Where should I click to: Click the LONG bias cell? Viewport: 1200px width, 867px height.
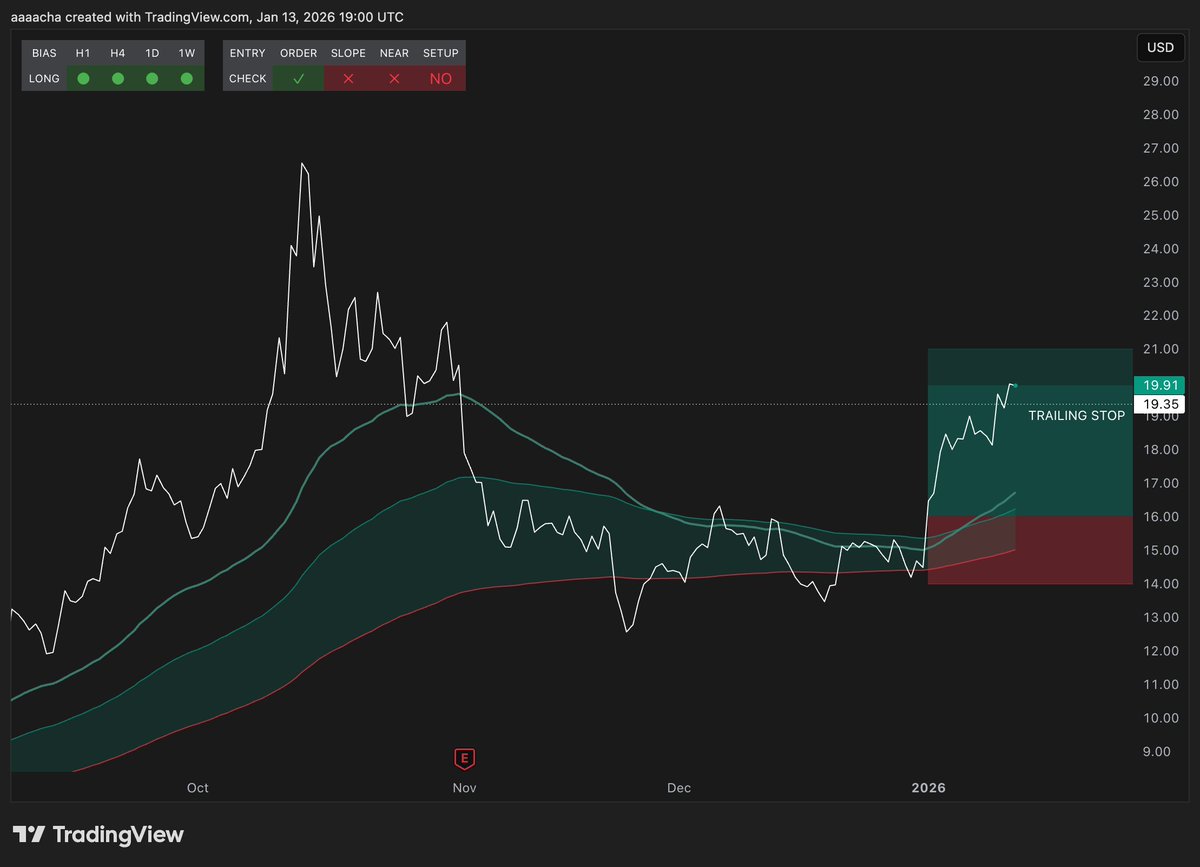[44, 78]
